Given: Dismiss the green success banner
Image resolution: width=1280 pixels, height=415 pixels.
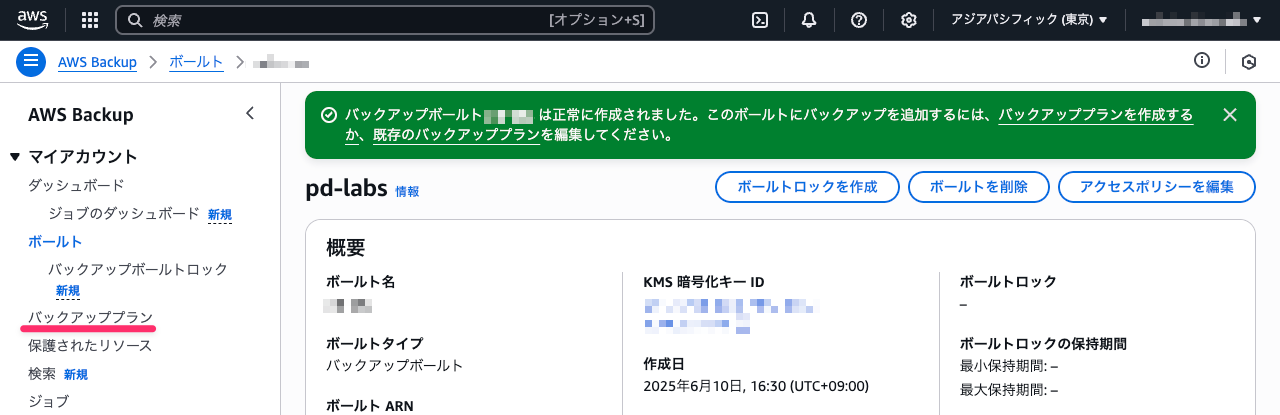Looking at the screenshot, I should point(1230,115).
